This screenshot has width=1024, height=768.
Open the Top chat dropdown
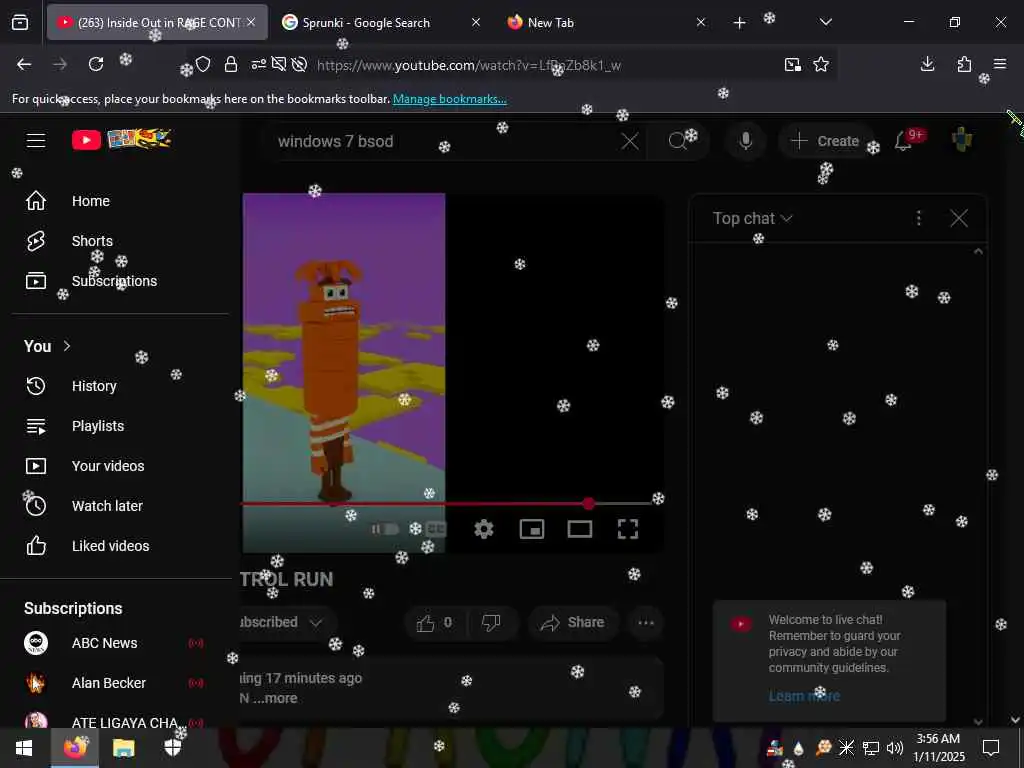pyautogui.click(x=752, y=218)
